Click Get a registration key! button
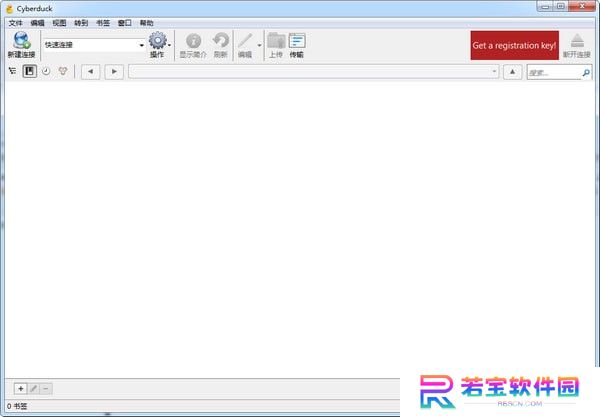The height and width of the screenshot is (417, 600). (515, 45)
